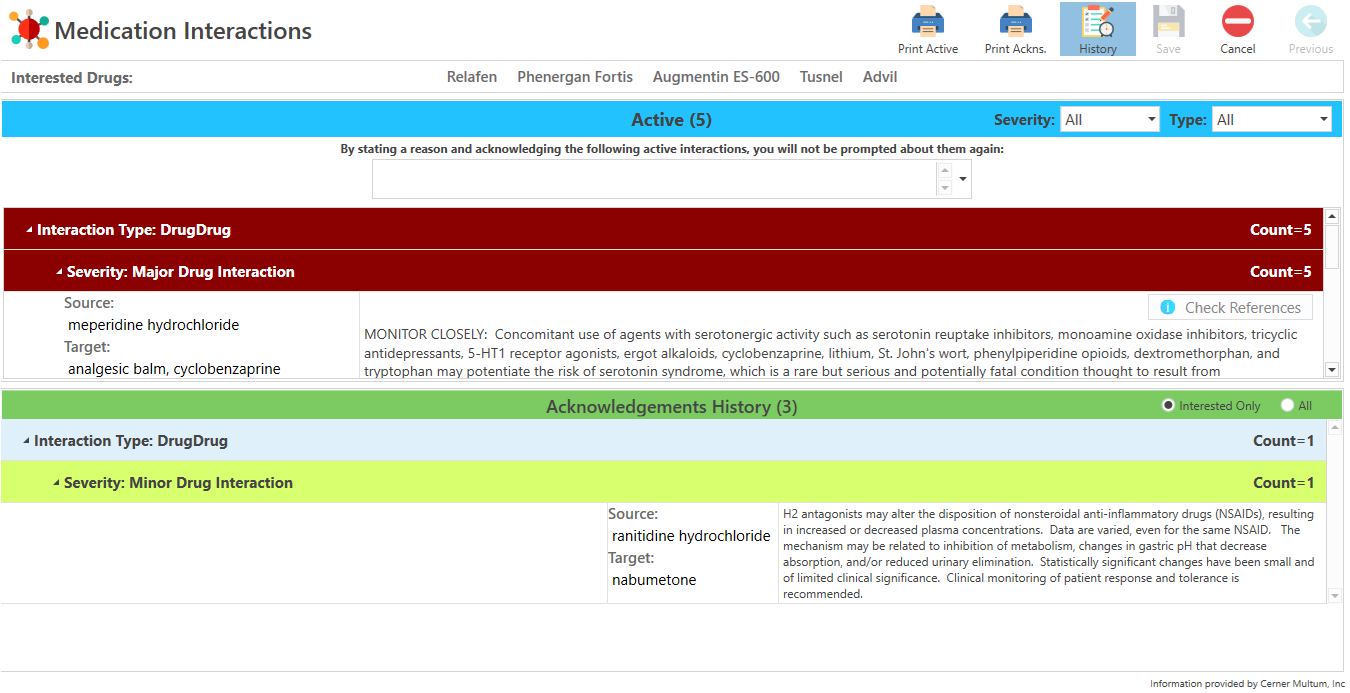Click the Check References button
1350x693 pixels.
point(1230,307)
